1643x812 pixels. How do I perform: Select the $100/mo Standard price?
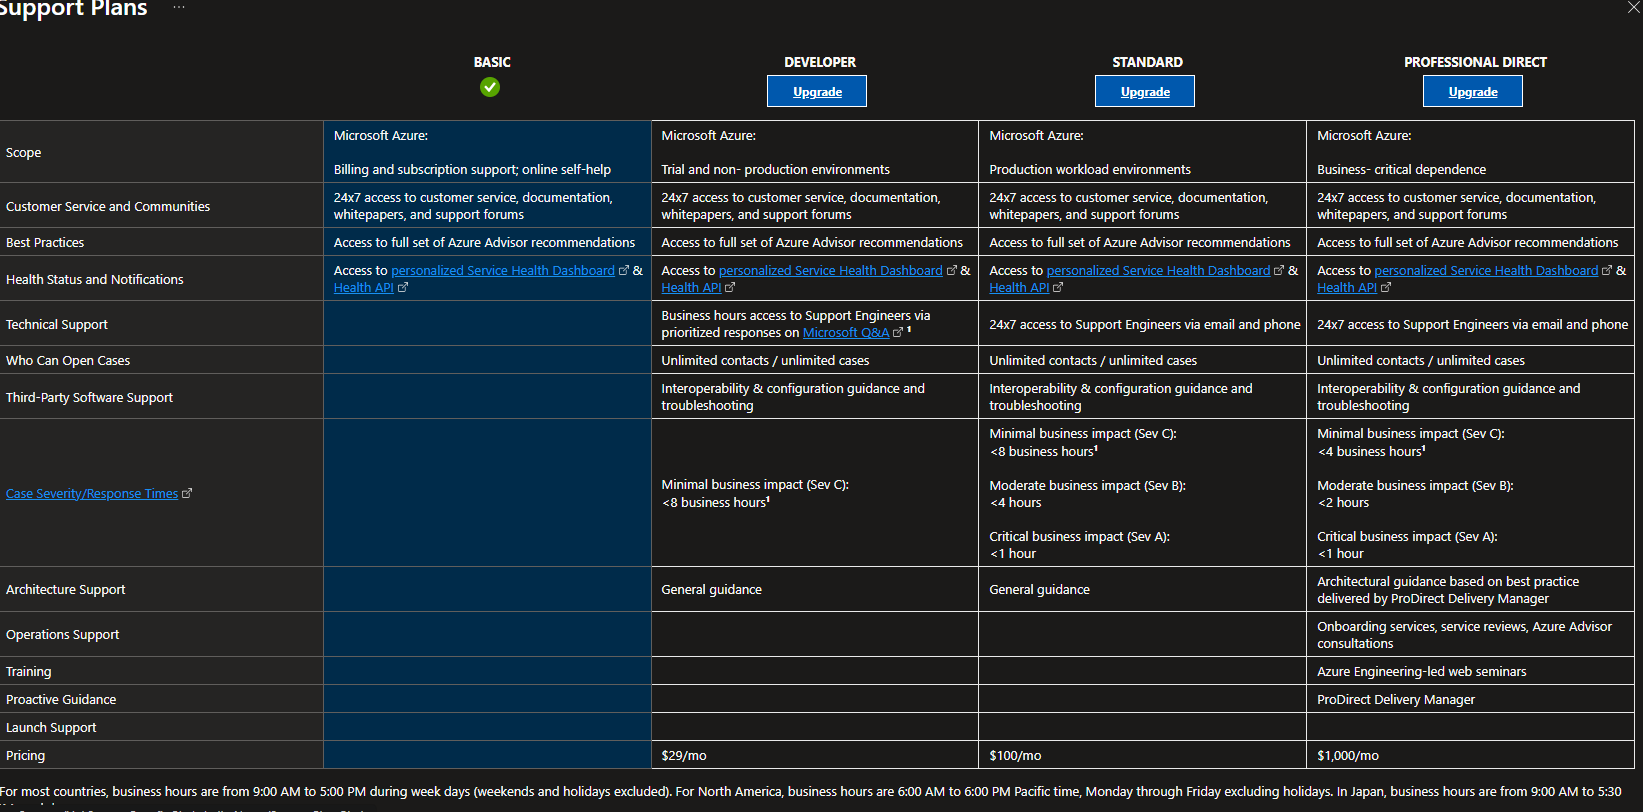(x=1015, y=756)
